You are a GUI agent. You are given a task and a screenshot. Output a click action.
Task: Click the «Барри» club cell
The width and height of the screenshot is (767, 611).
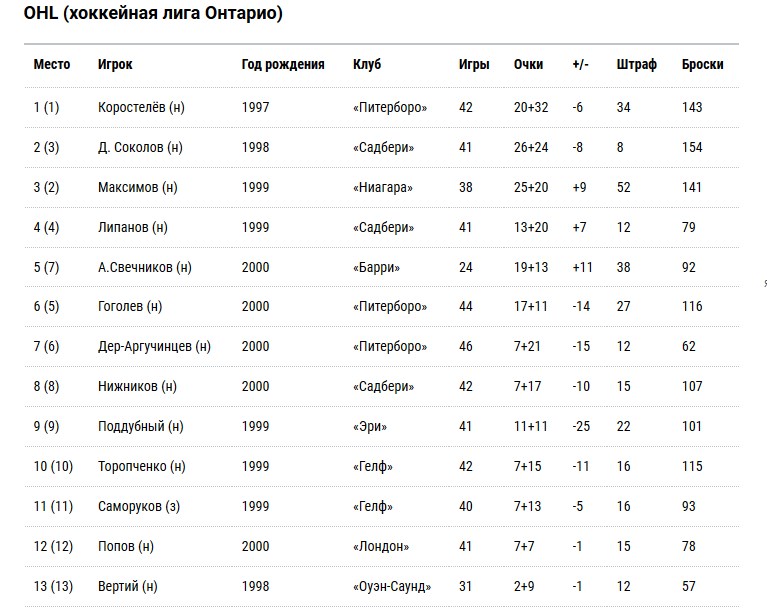[x=376, y=267]
